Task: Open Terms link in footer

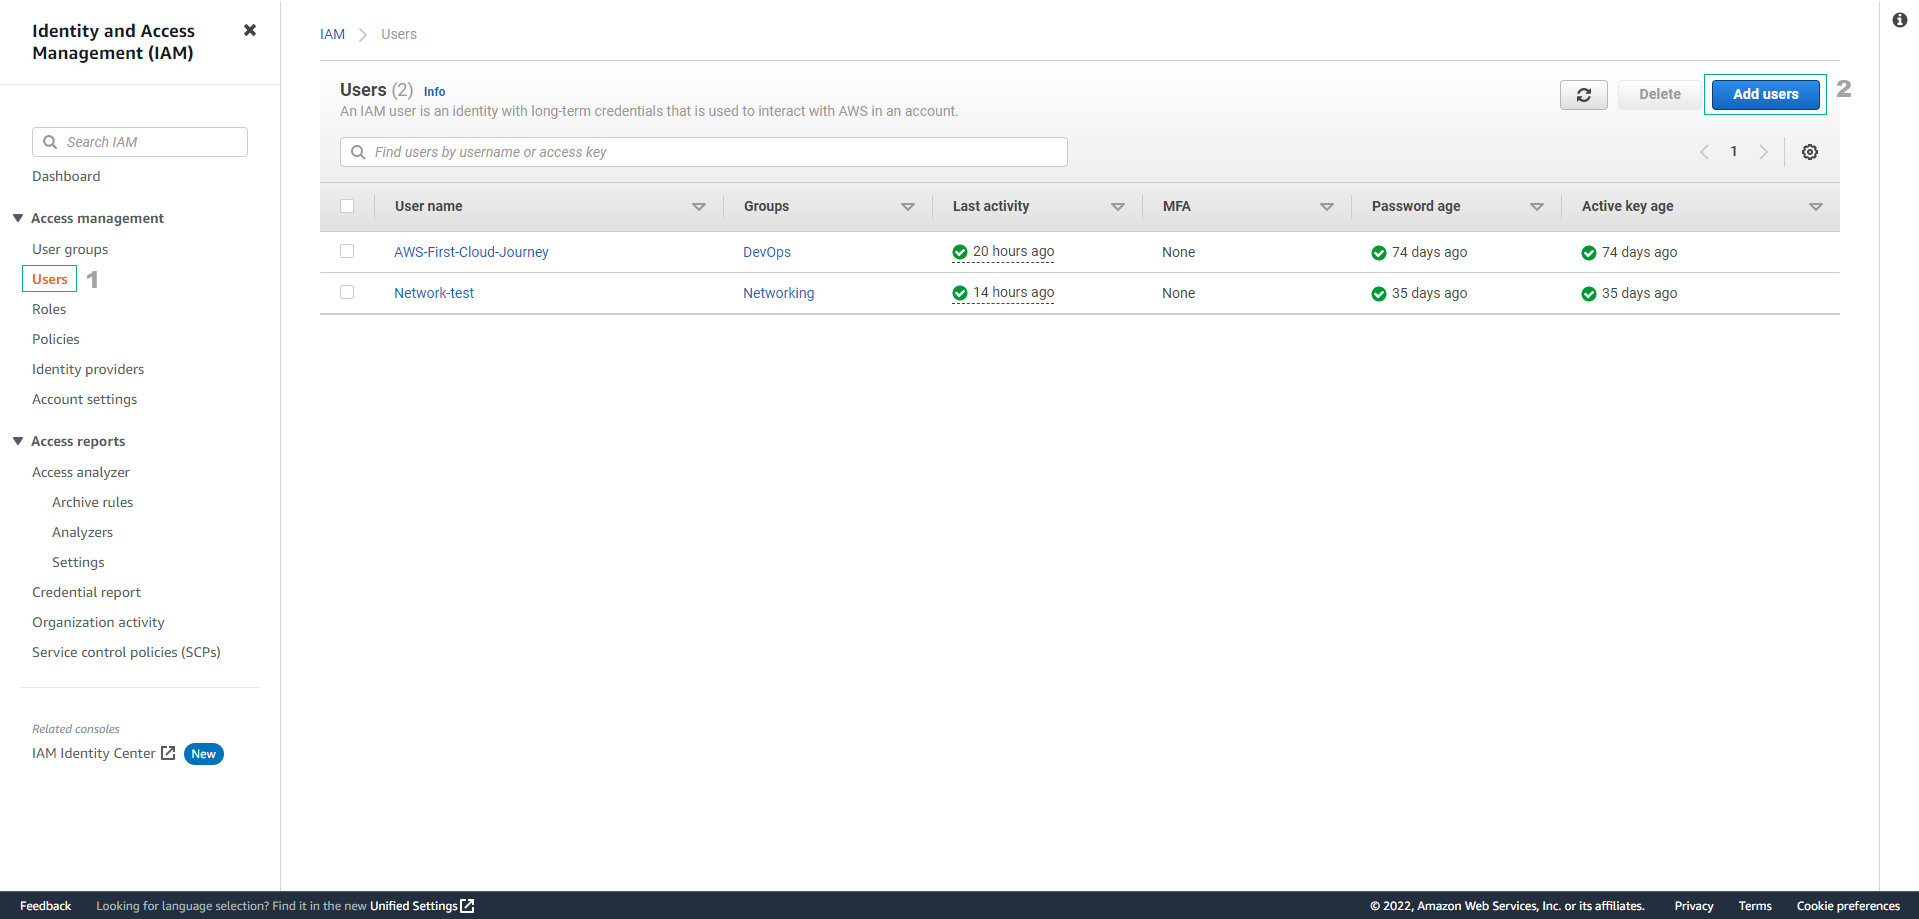Action: (x=1755, y=906)
